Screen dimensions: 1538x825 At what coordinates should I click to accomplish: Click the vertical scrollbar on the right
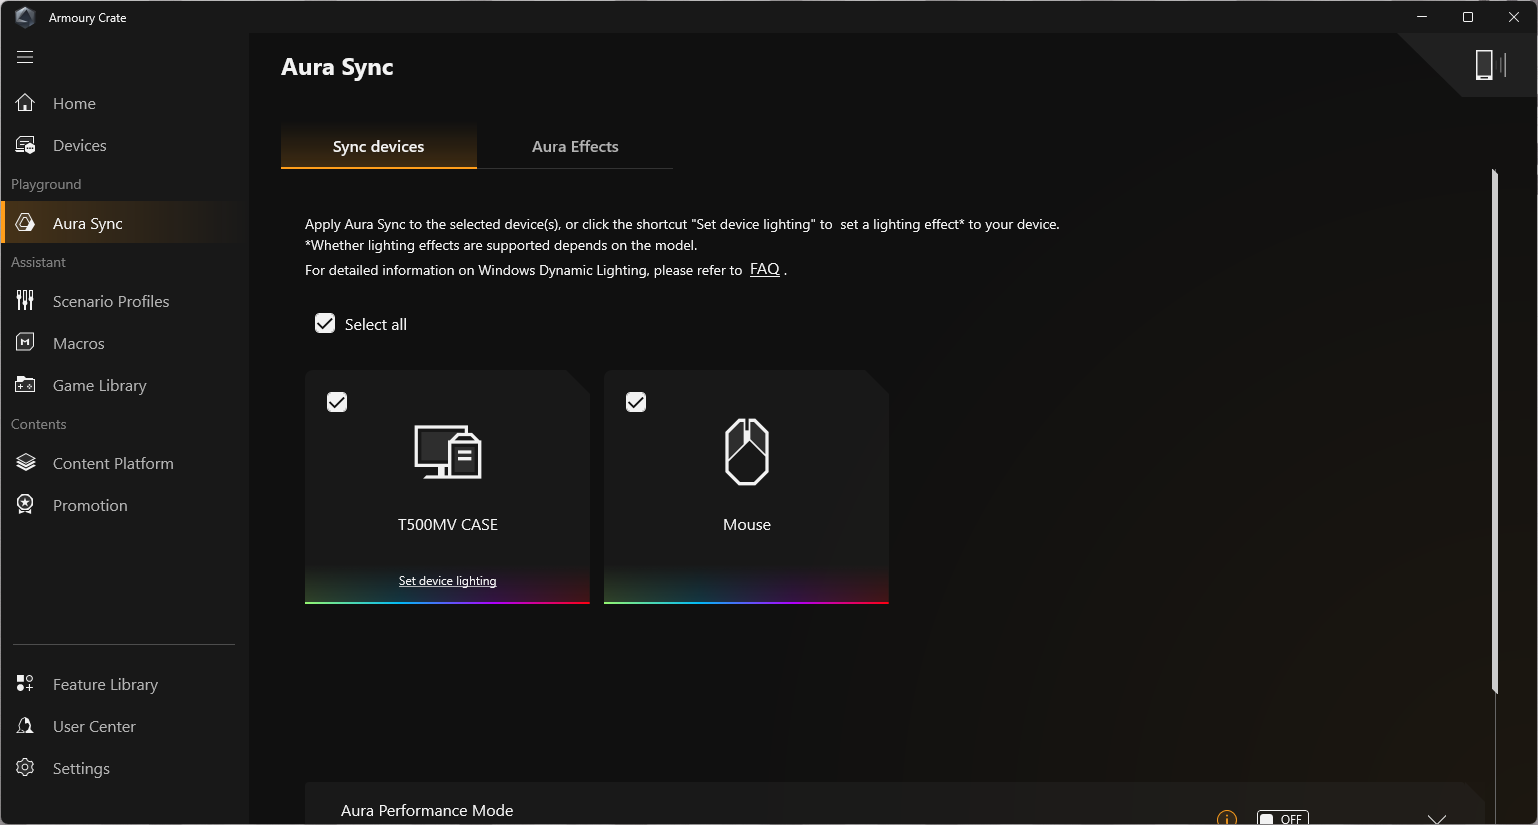point(1495,430)
